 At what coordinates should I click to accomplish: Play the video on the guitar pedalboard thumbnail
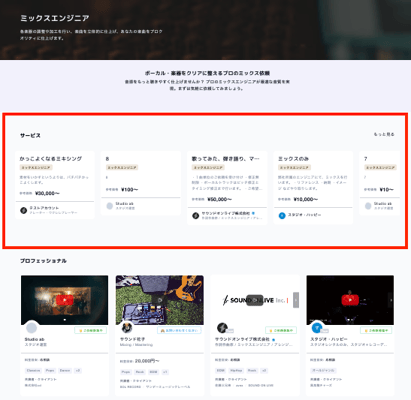click(160, 300)
